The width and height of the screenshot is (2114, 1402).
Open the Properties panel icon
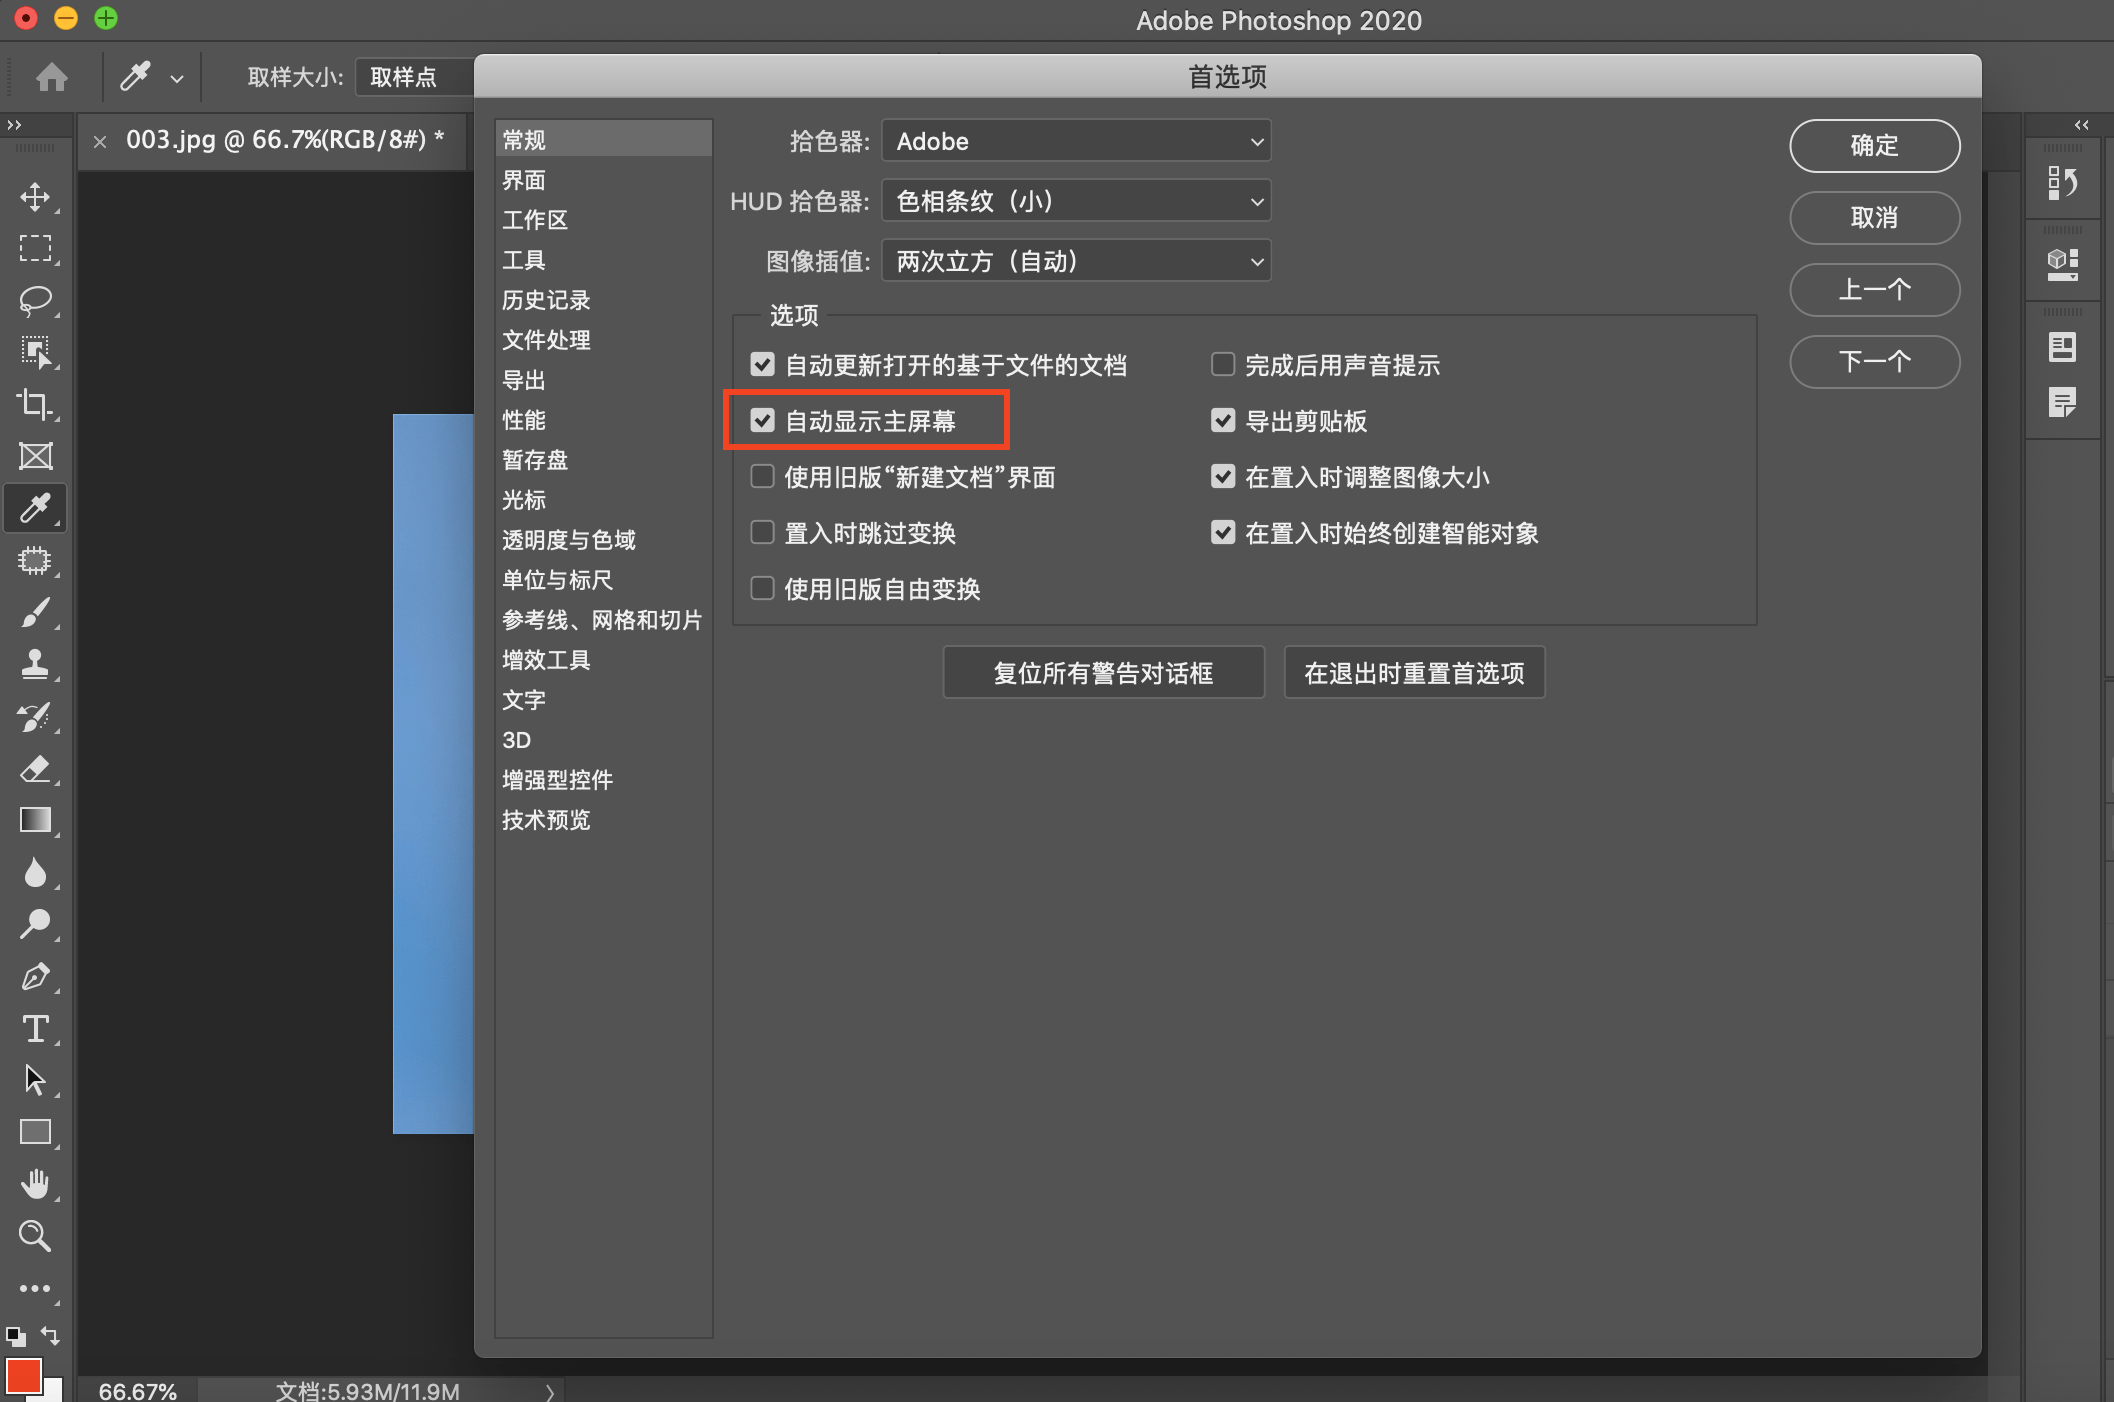coord(2062,265)
